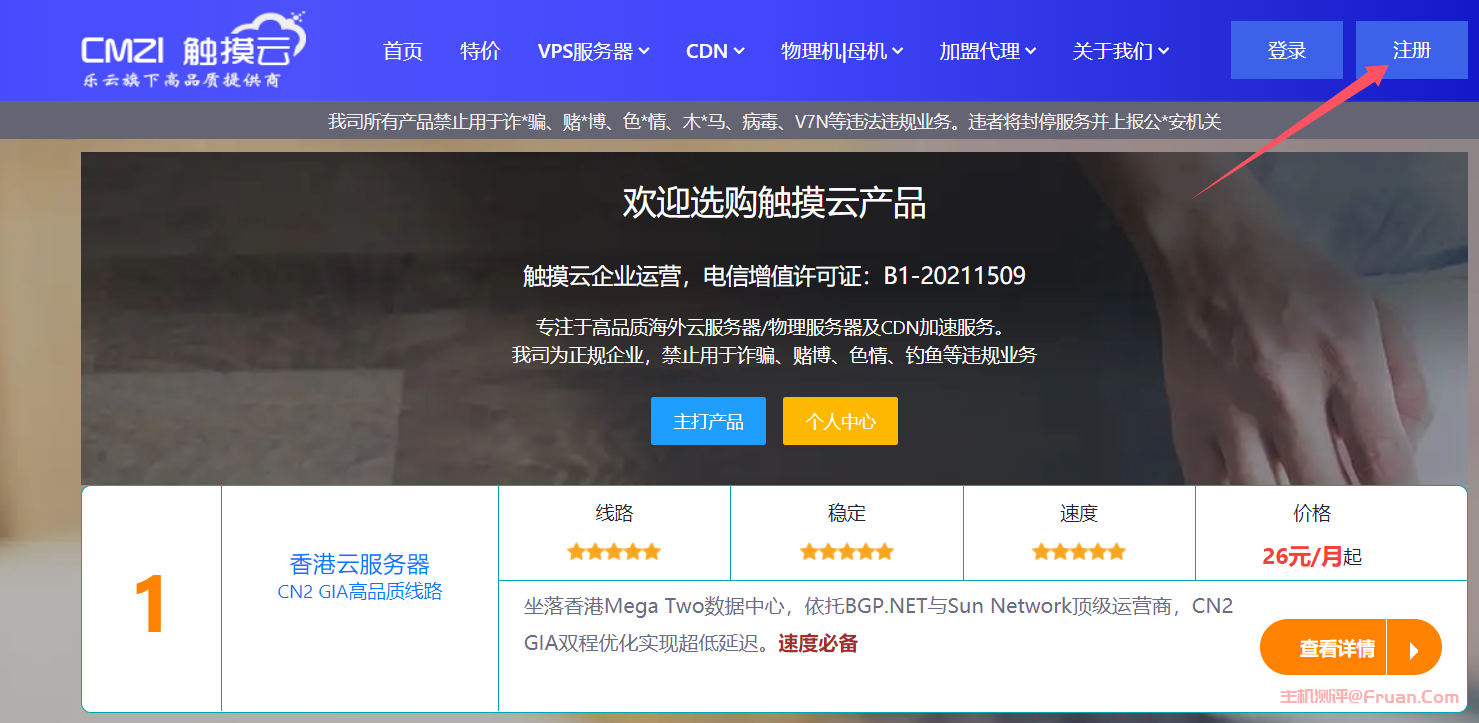This screenshot has width=1479, height=723.
Task: Click the yellow 个人中心 button
Action: click(840, 421)
